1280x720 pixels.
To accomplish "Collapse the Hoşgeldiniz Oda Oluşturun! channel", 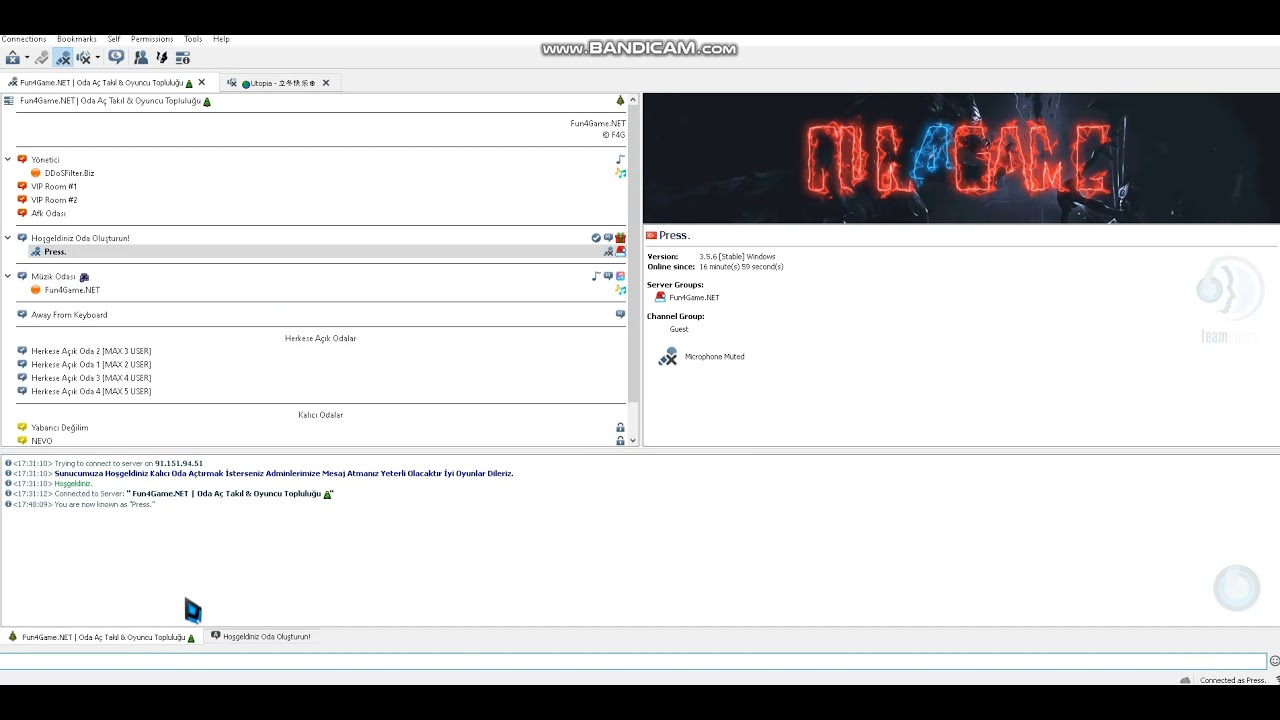I will [x=8, y=238].
